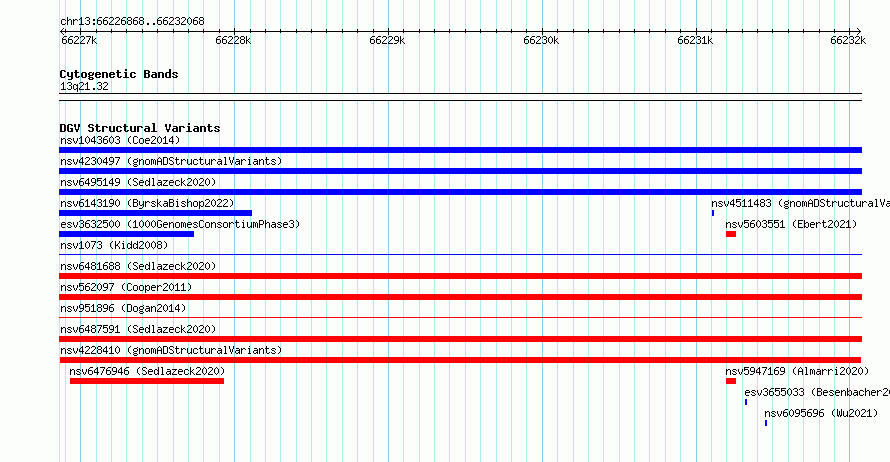Click the thin blue line of nsv1073
The image size is (890, 462).
460,255
